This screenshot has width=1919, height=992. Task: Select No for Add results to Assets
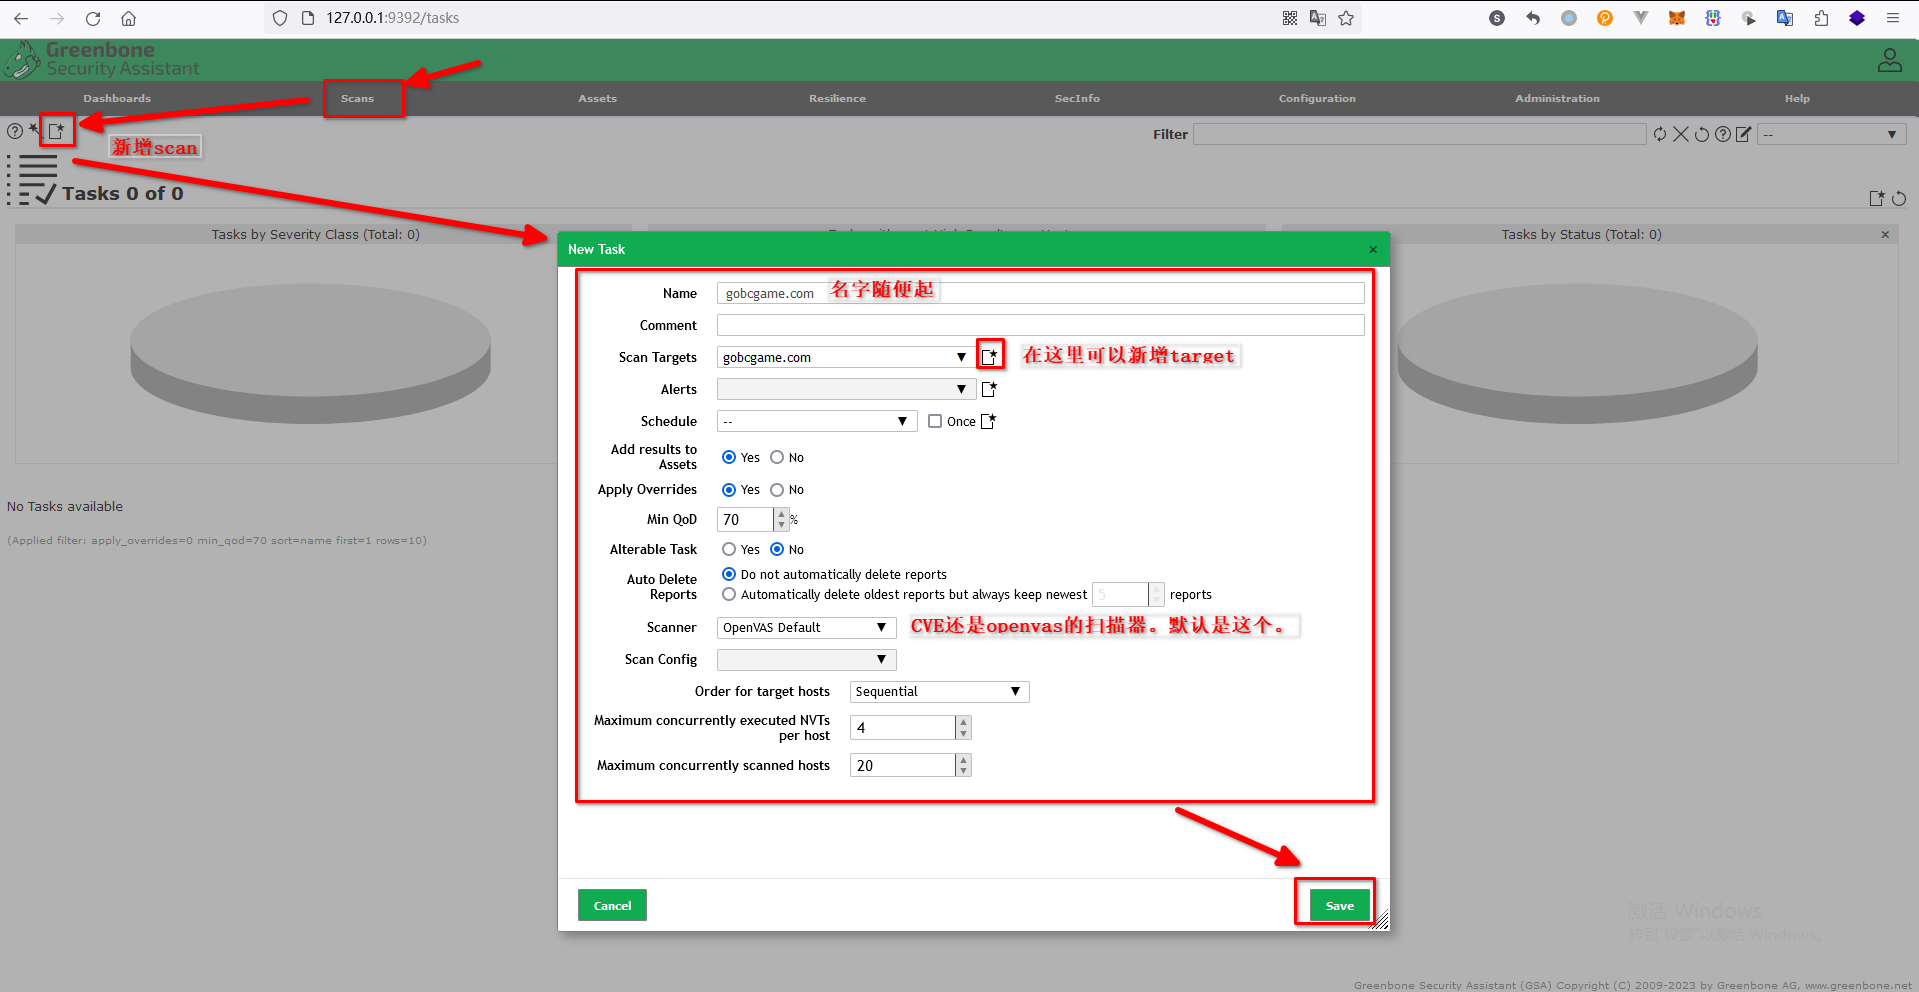[x=777, y=457]
